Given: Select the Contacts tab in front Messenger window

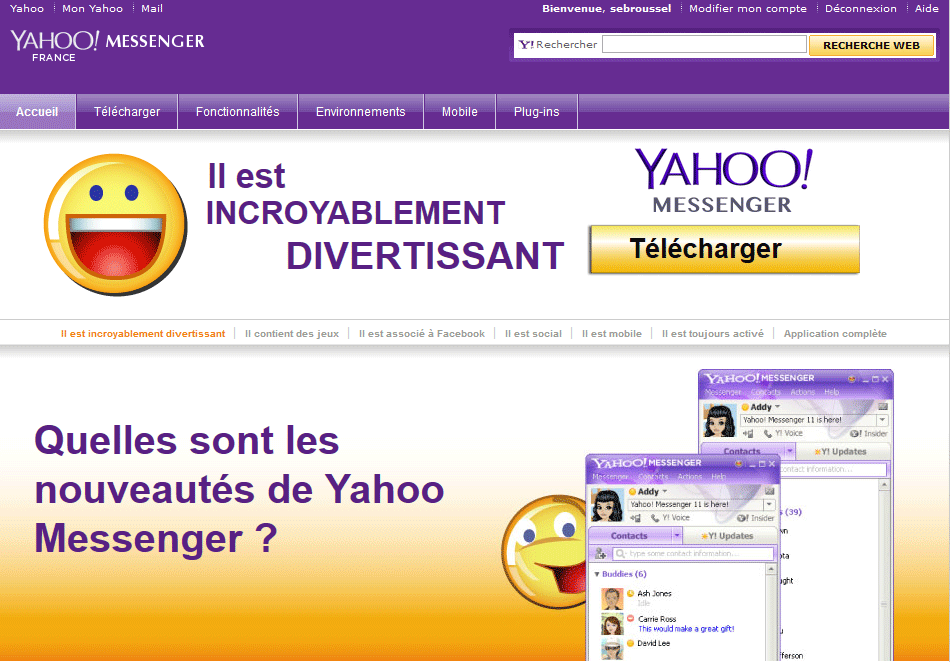Looking at the screenshot, I should pos(629,536).
